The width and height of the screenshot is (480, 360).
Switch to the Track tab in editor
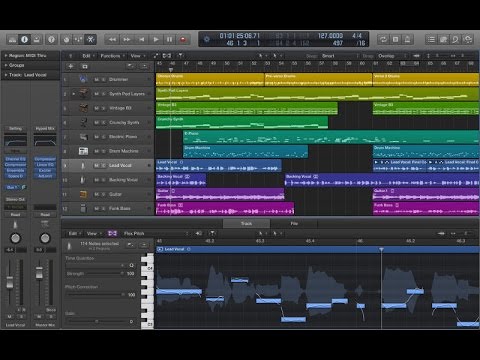246,223
